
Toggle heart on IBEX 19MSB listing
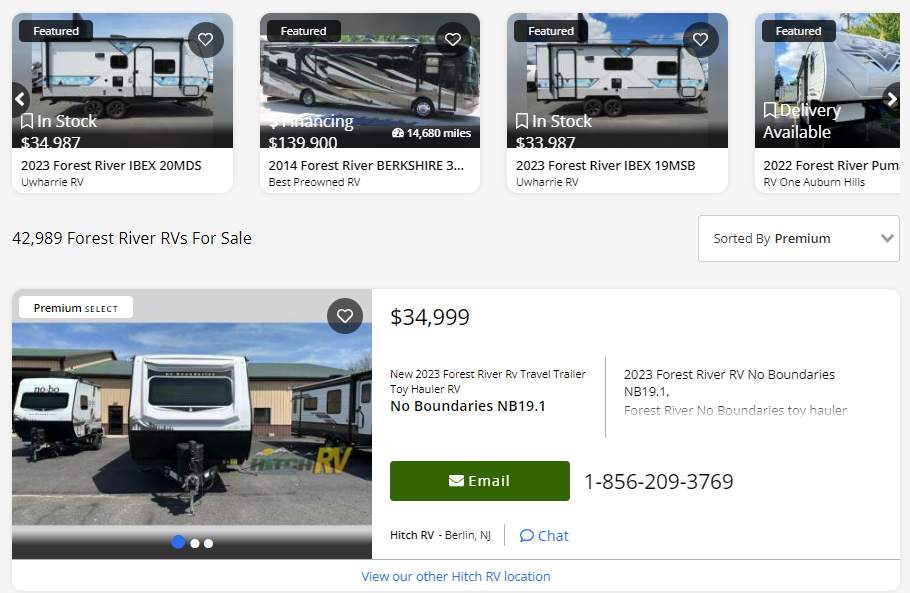(700, 40)
